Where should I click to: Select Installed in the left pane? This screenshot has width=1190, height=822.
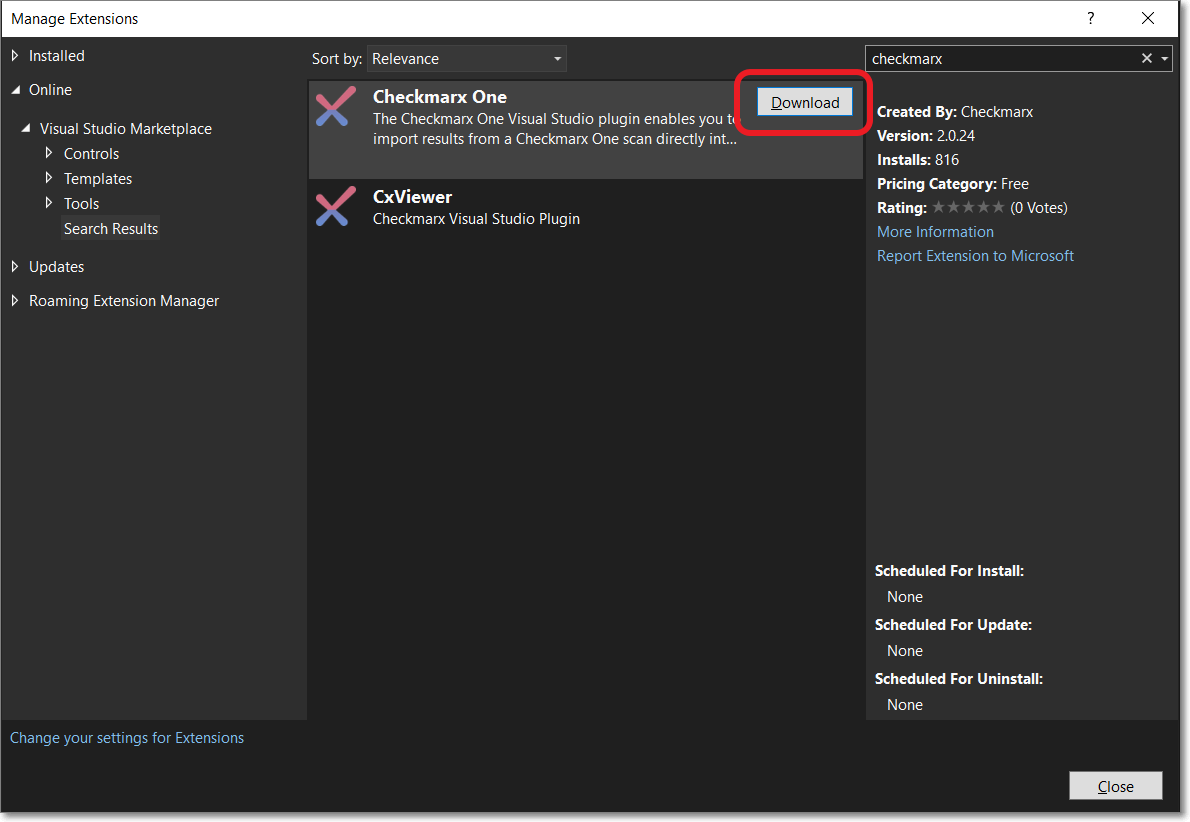[57, 55]
